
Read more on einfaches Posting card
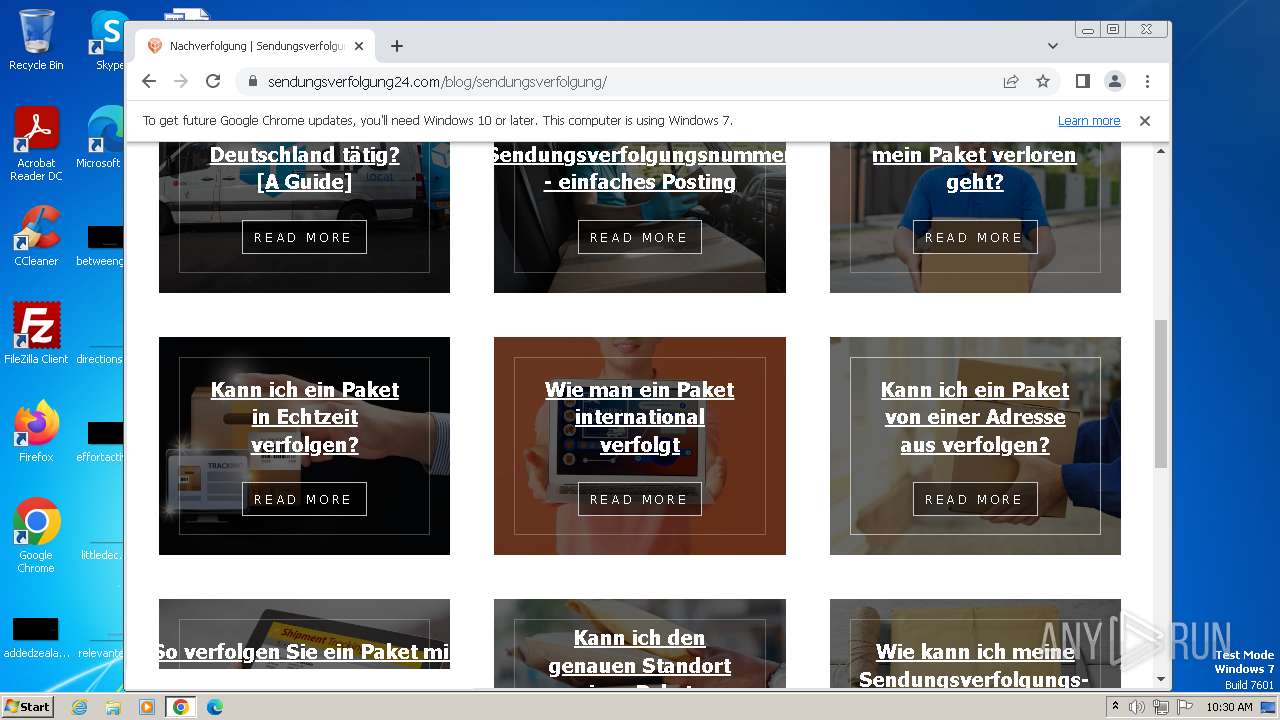pos(640,237)
